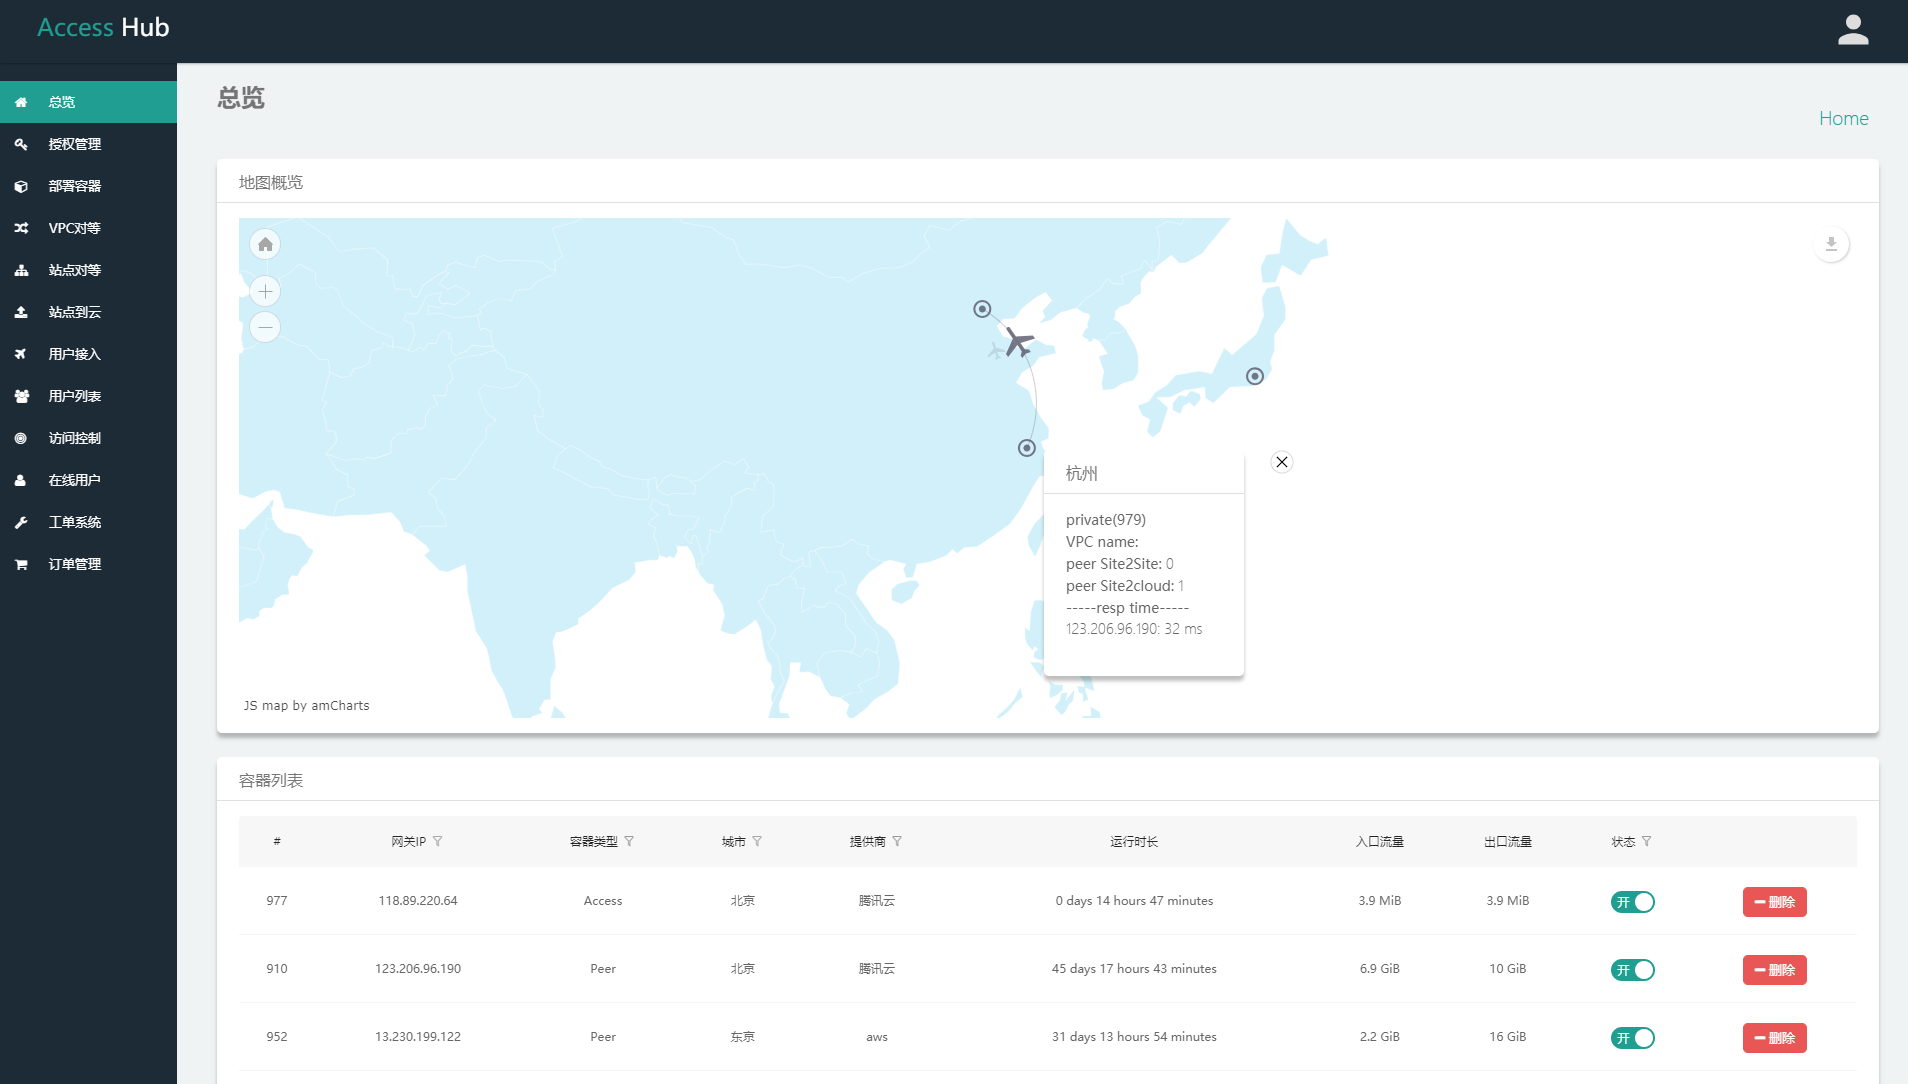The width and height of the screenshot is (1908, 1084).
Task: Click the sitemap icon for 站点对等
Action: pyautogui.click(x=21, y=270)
